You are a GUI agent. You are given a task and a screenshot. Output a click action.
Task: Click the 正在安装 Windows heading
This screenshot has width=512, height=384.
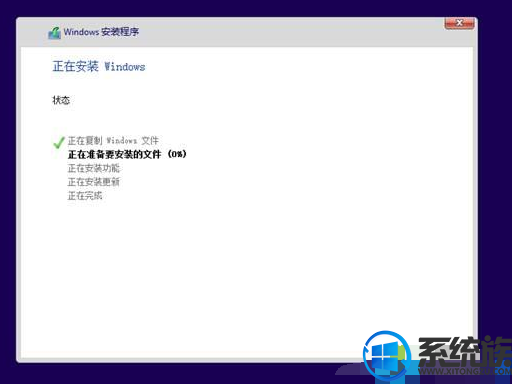99,66
